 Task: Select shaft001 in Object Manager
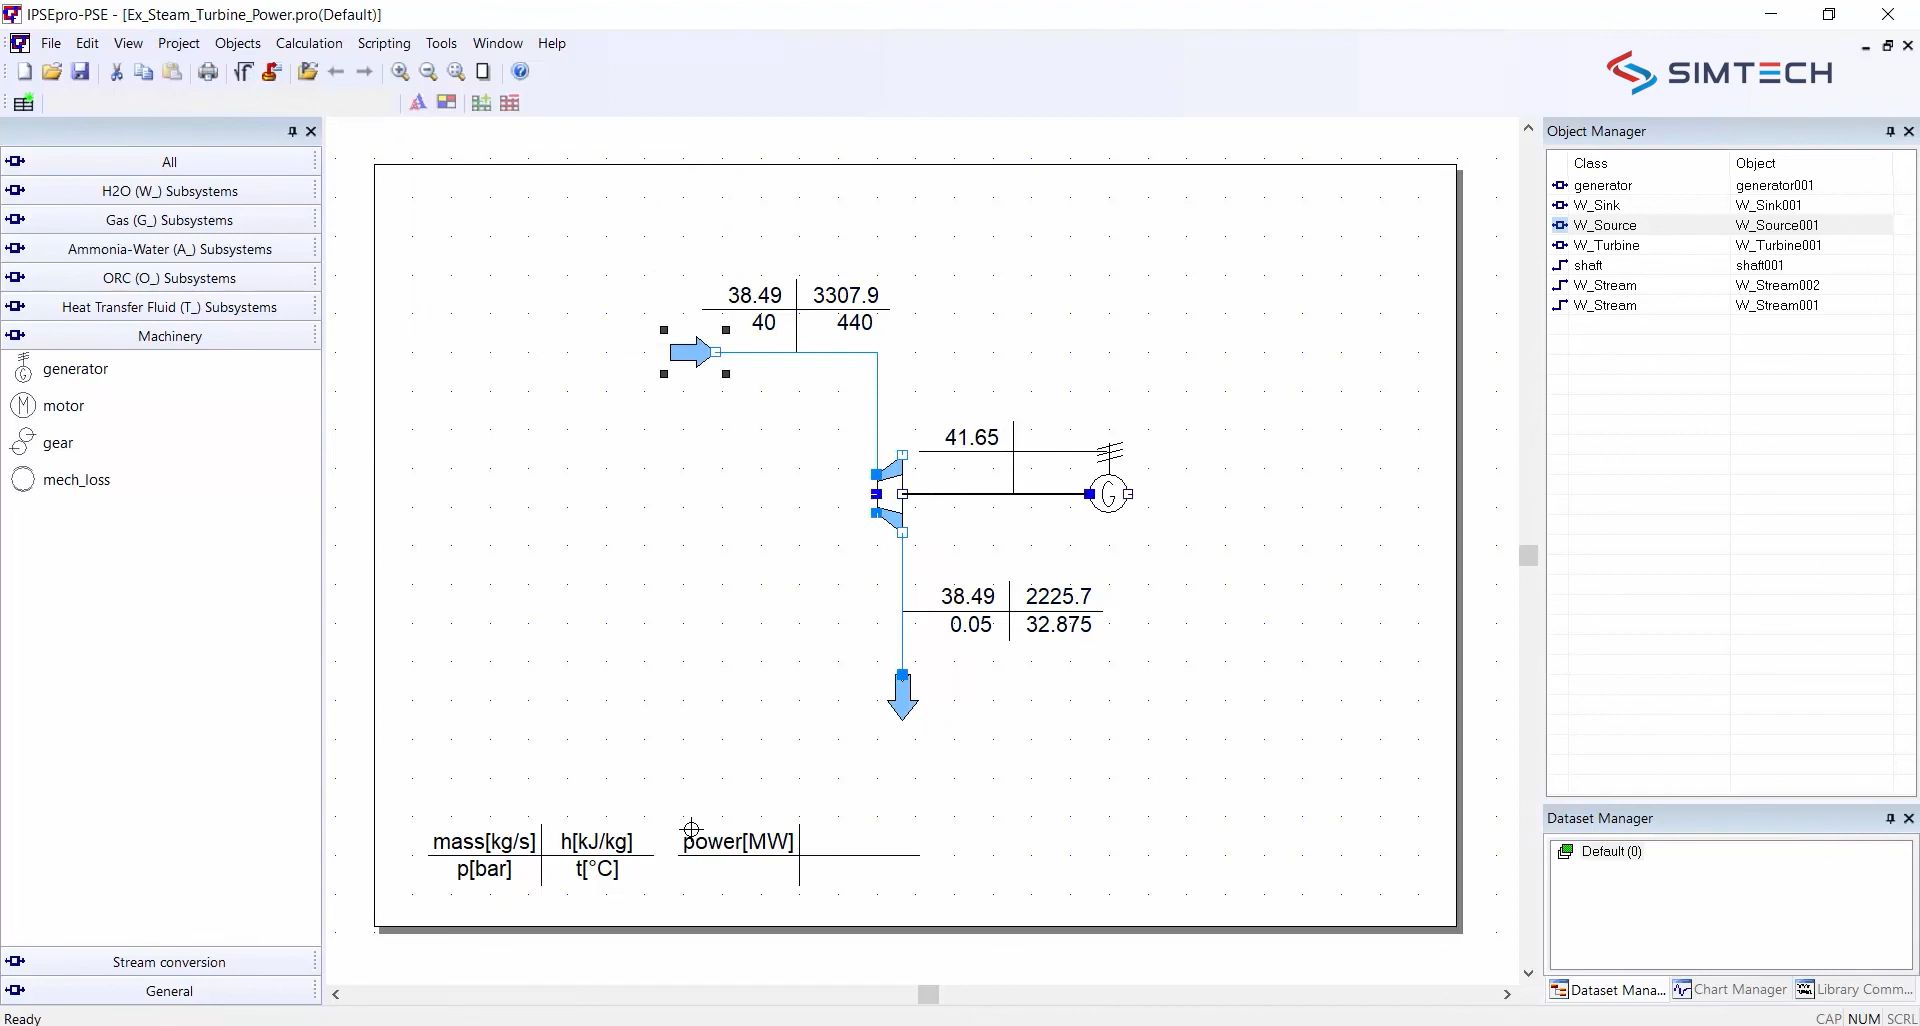click(1760, 265)
